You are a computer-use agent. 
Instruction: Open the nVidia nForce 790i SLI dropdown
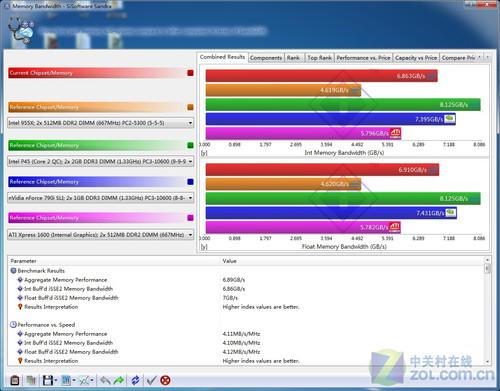[101, 198]
